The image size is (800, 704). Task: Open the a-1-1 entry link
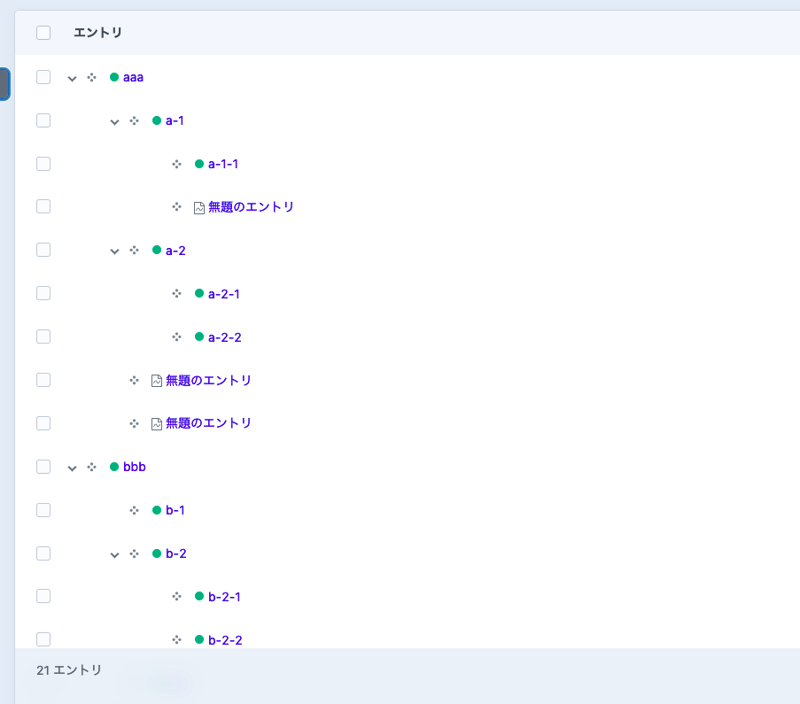(x=223, y=164)
